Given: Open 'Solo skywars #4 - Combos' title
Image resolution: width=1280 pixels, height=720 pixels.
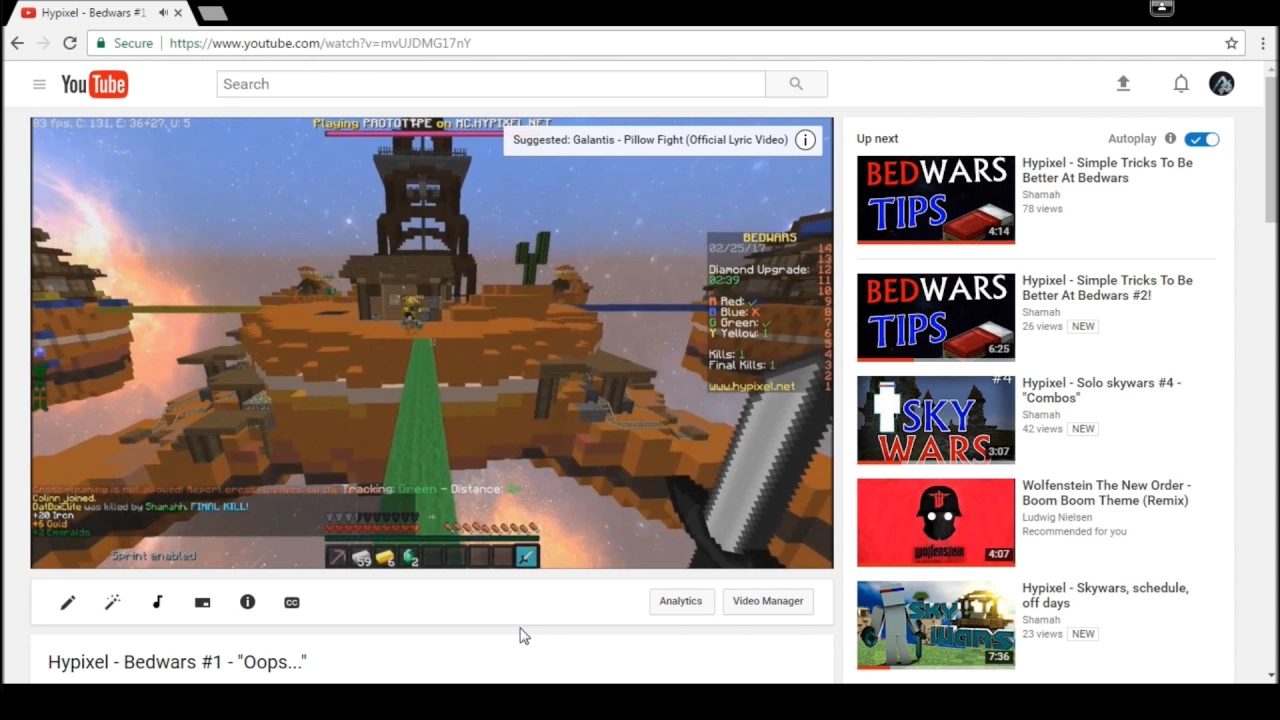Looking at the screenshot, I should point(1101,390).
